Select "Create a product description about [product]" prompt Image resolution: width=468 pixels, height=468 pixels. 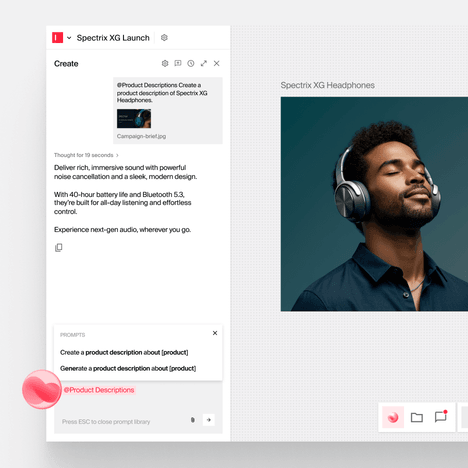pos(124,352)
